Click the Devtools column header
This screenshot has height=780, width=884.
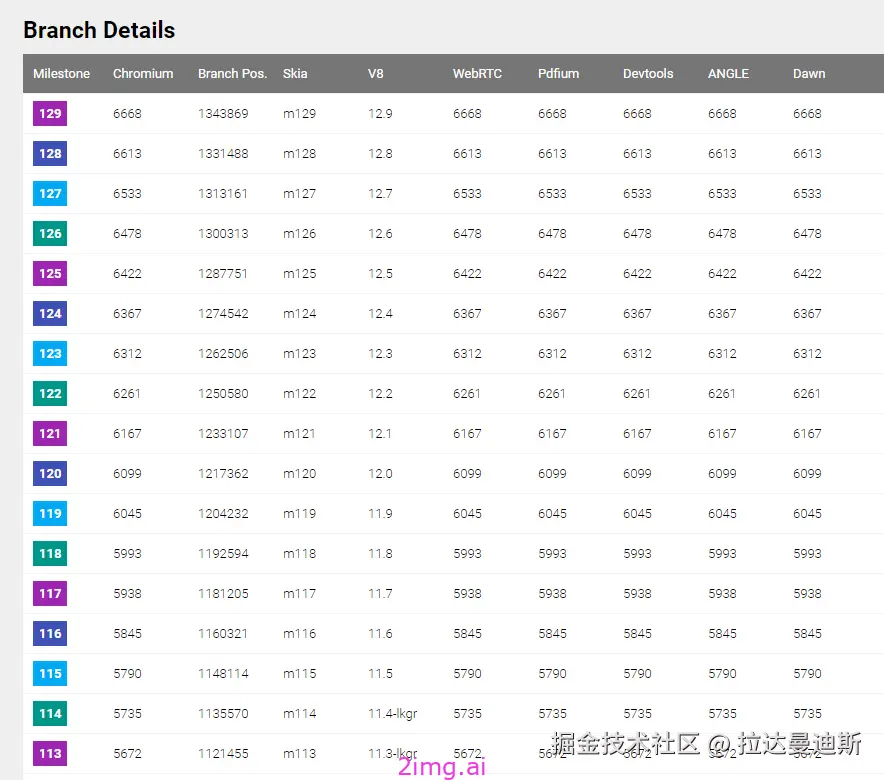(648, 74)
